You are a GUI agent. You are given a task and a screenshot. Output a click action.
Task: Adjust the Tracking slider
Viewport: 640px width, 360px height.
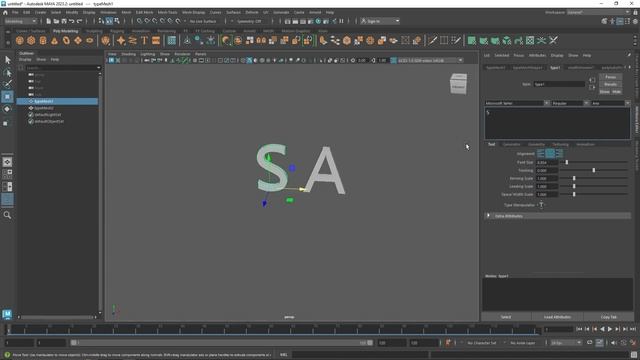(x=594, y=170)
